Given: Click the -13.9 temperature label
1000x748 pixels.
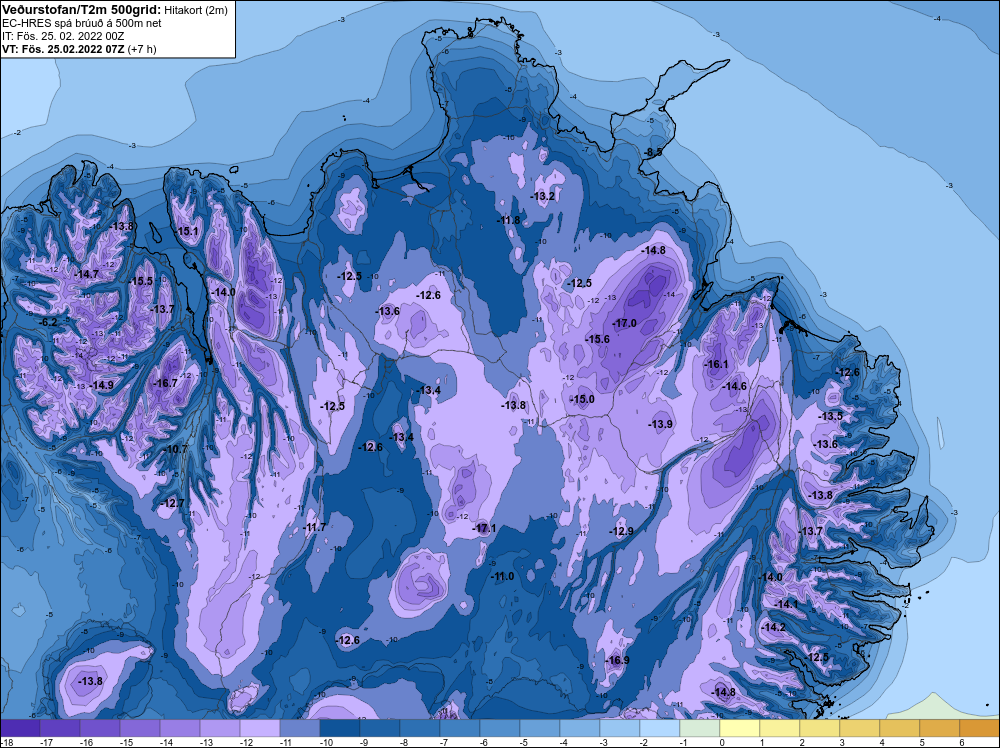Looking at the screenshot, I should (660, 424).
